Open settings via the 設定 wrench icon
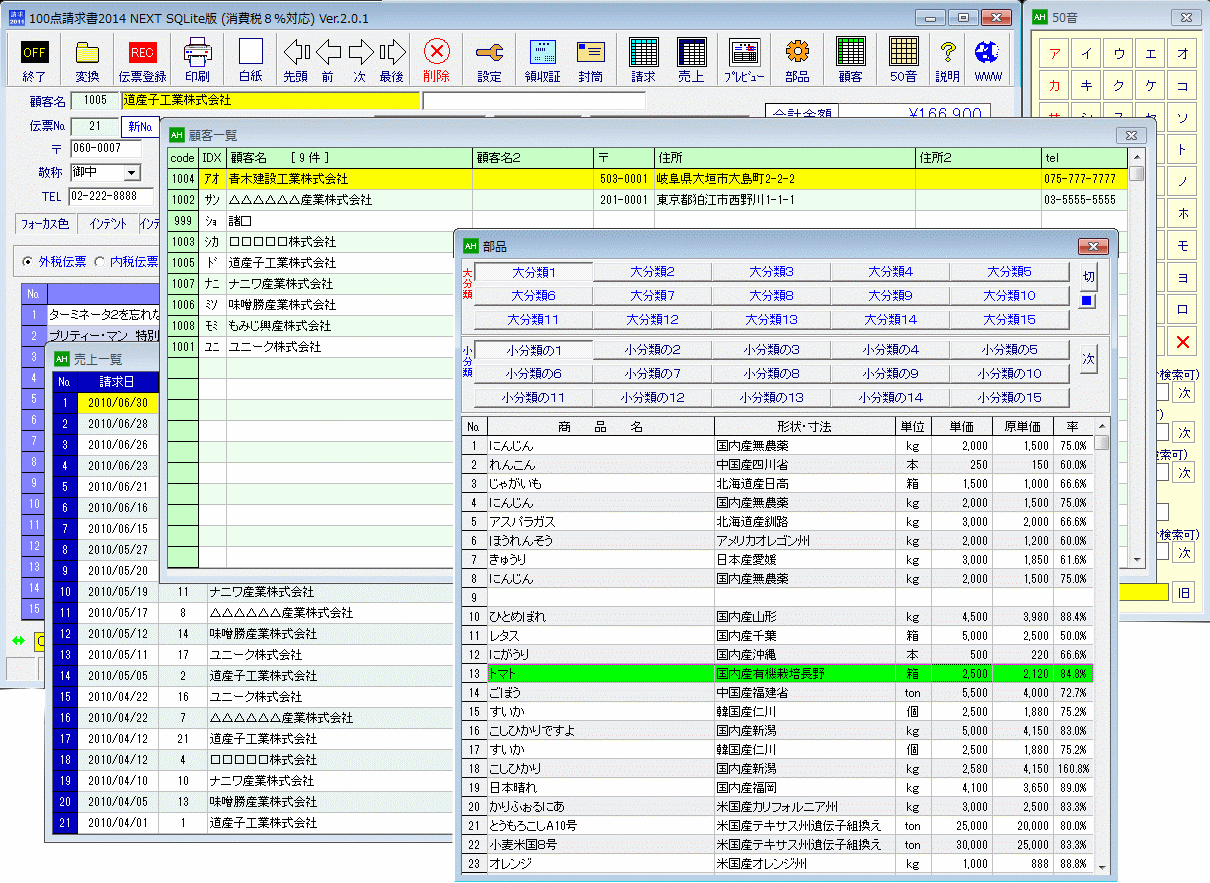 [489, 58]
